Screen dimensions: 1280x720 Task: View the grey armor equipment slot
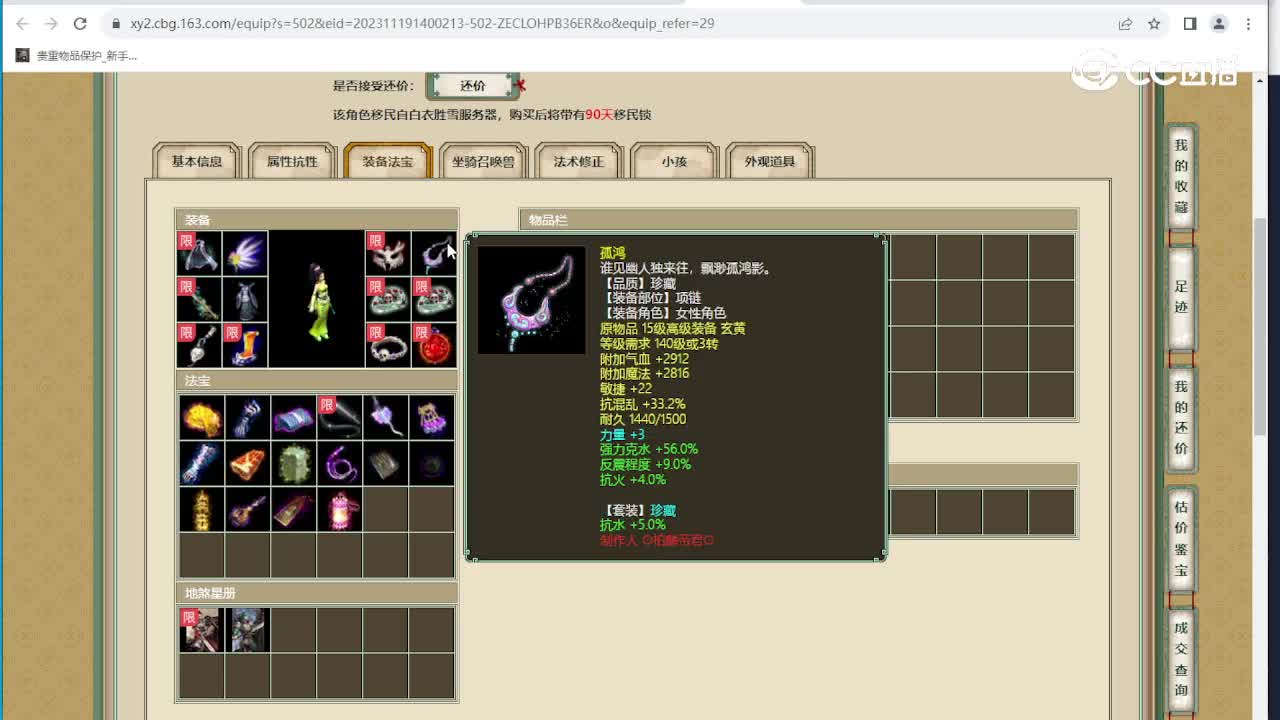(199, 253)
